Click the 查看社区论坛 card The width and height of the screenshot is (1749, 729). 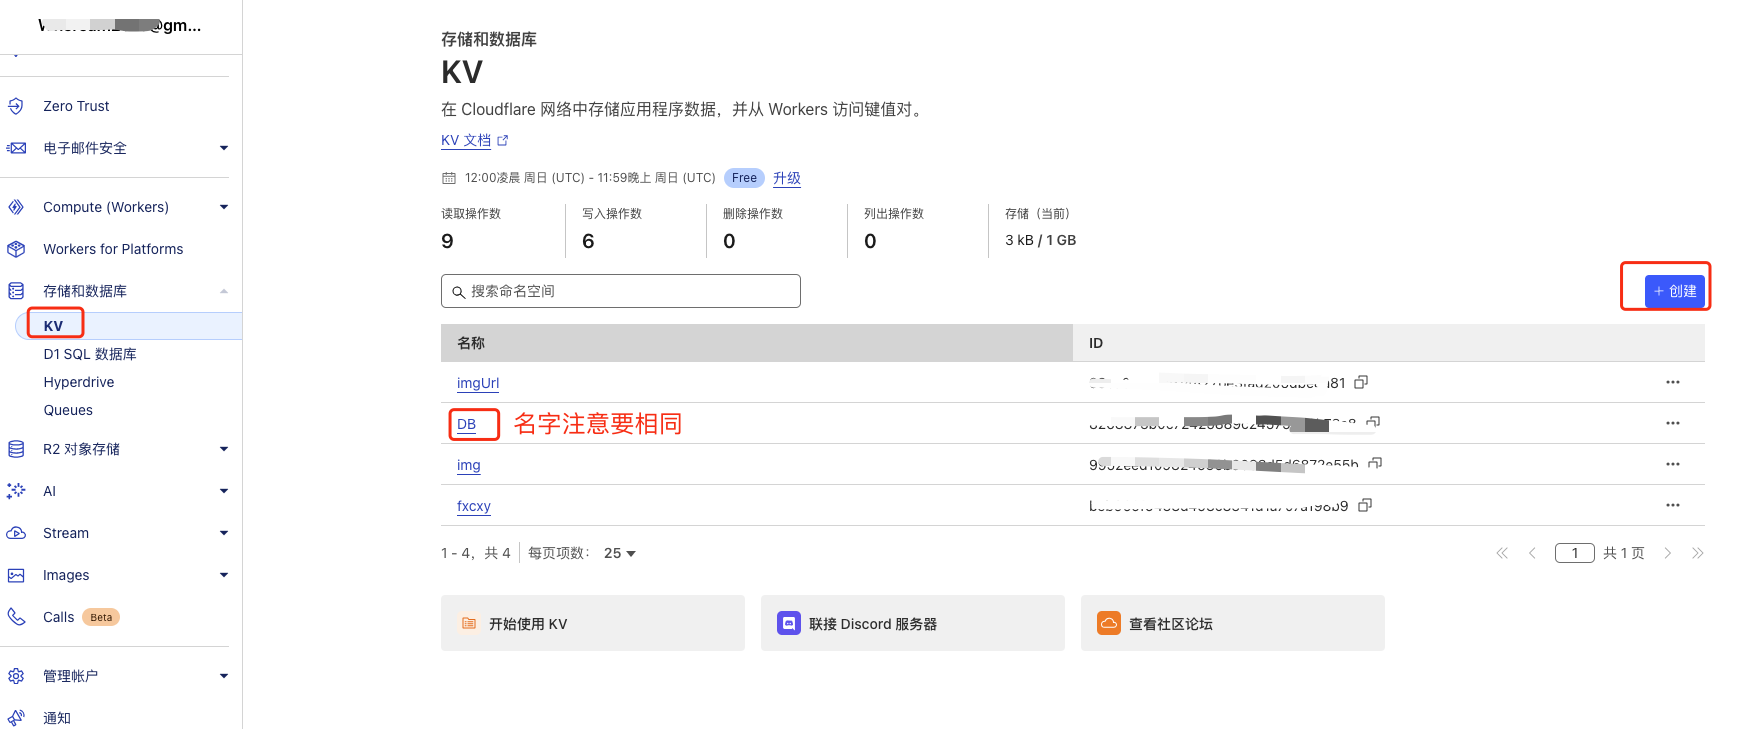(x=1233, y=623)
